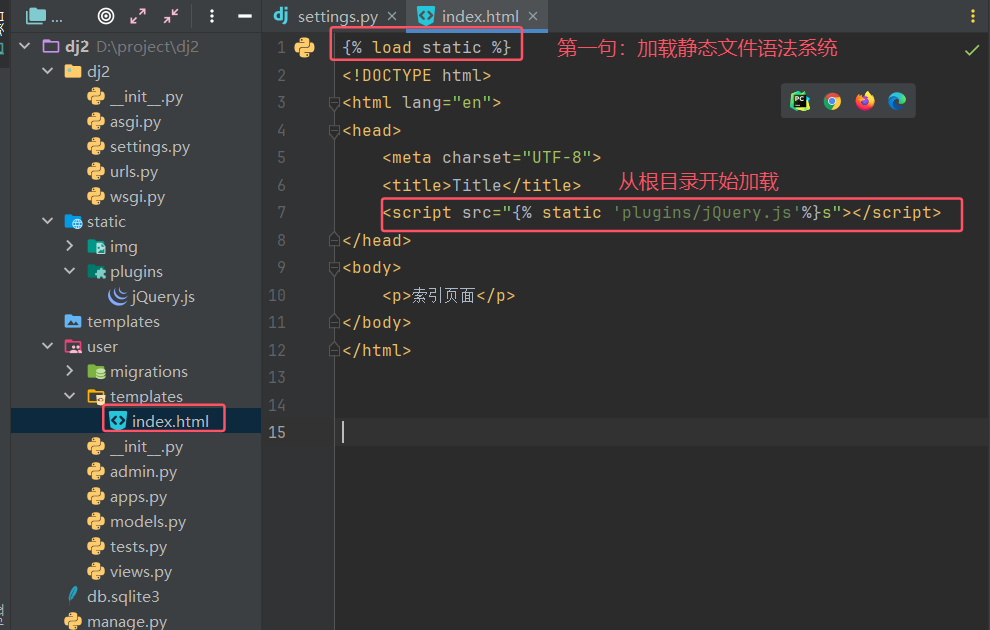This screenshot has height=630, width=990.
Task: Select the root templates folder
Action: (123, 321)
